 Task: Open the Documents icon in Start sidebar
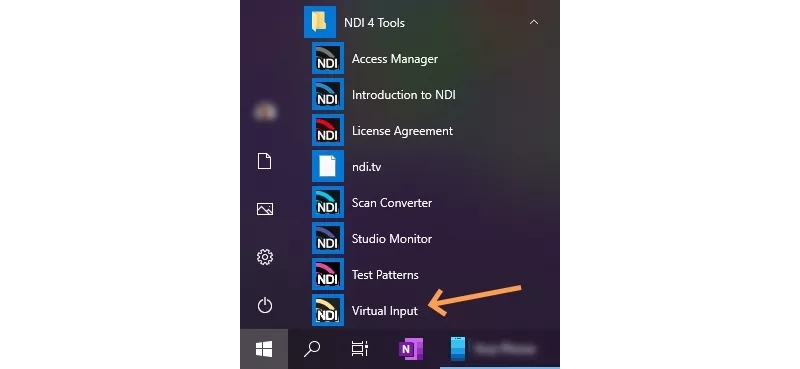[264, 161]
